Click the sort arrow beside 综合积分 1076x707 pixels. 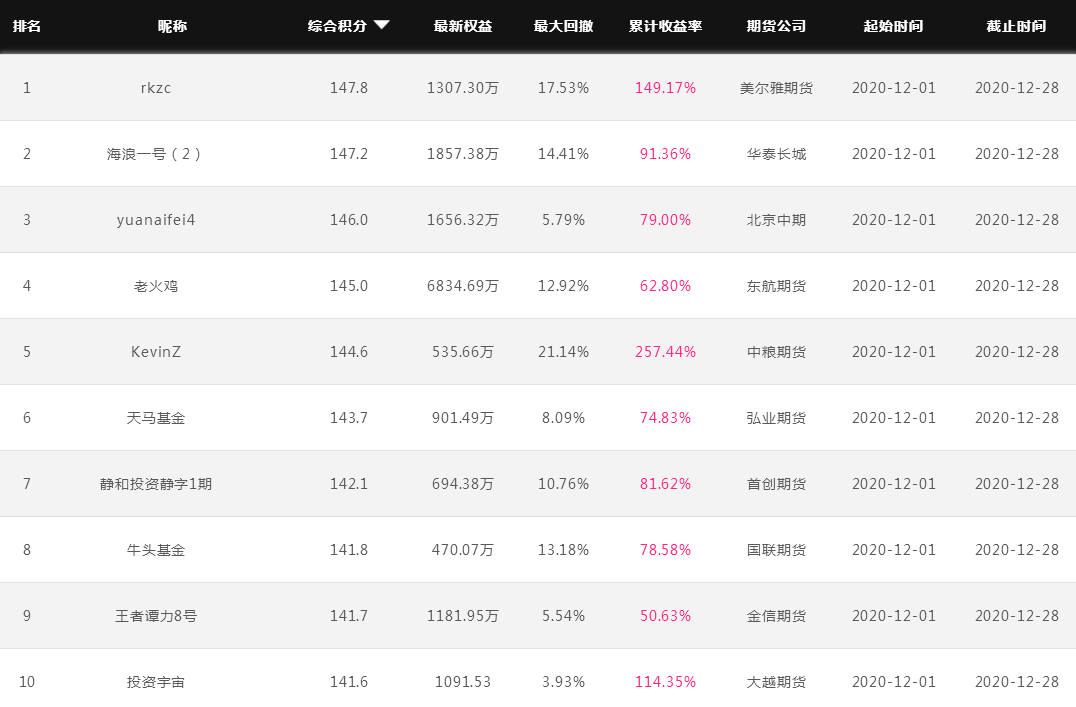pos(382,25)
